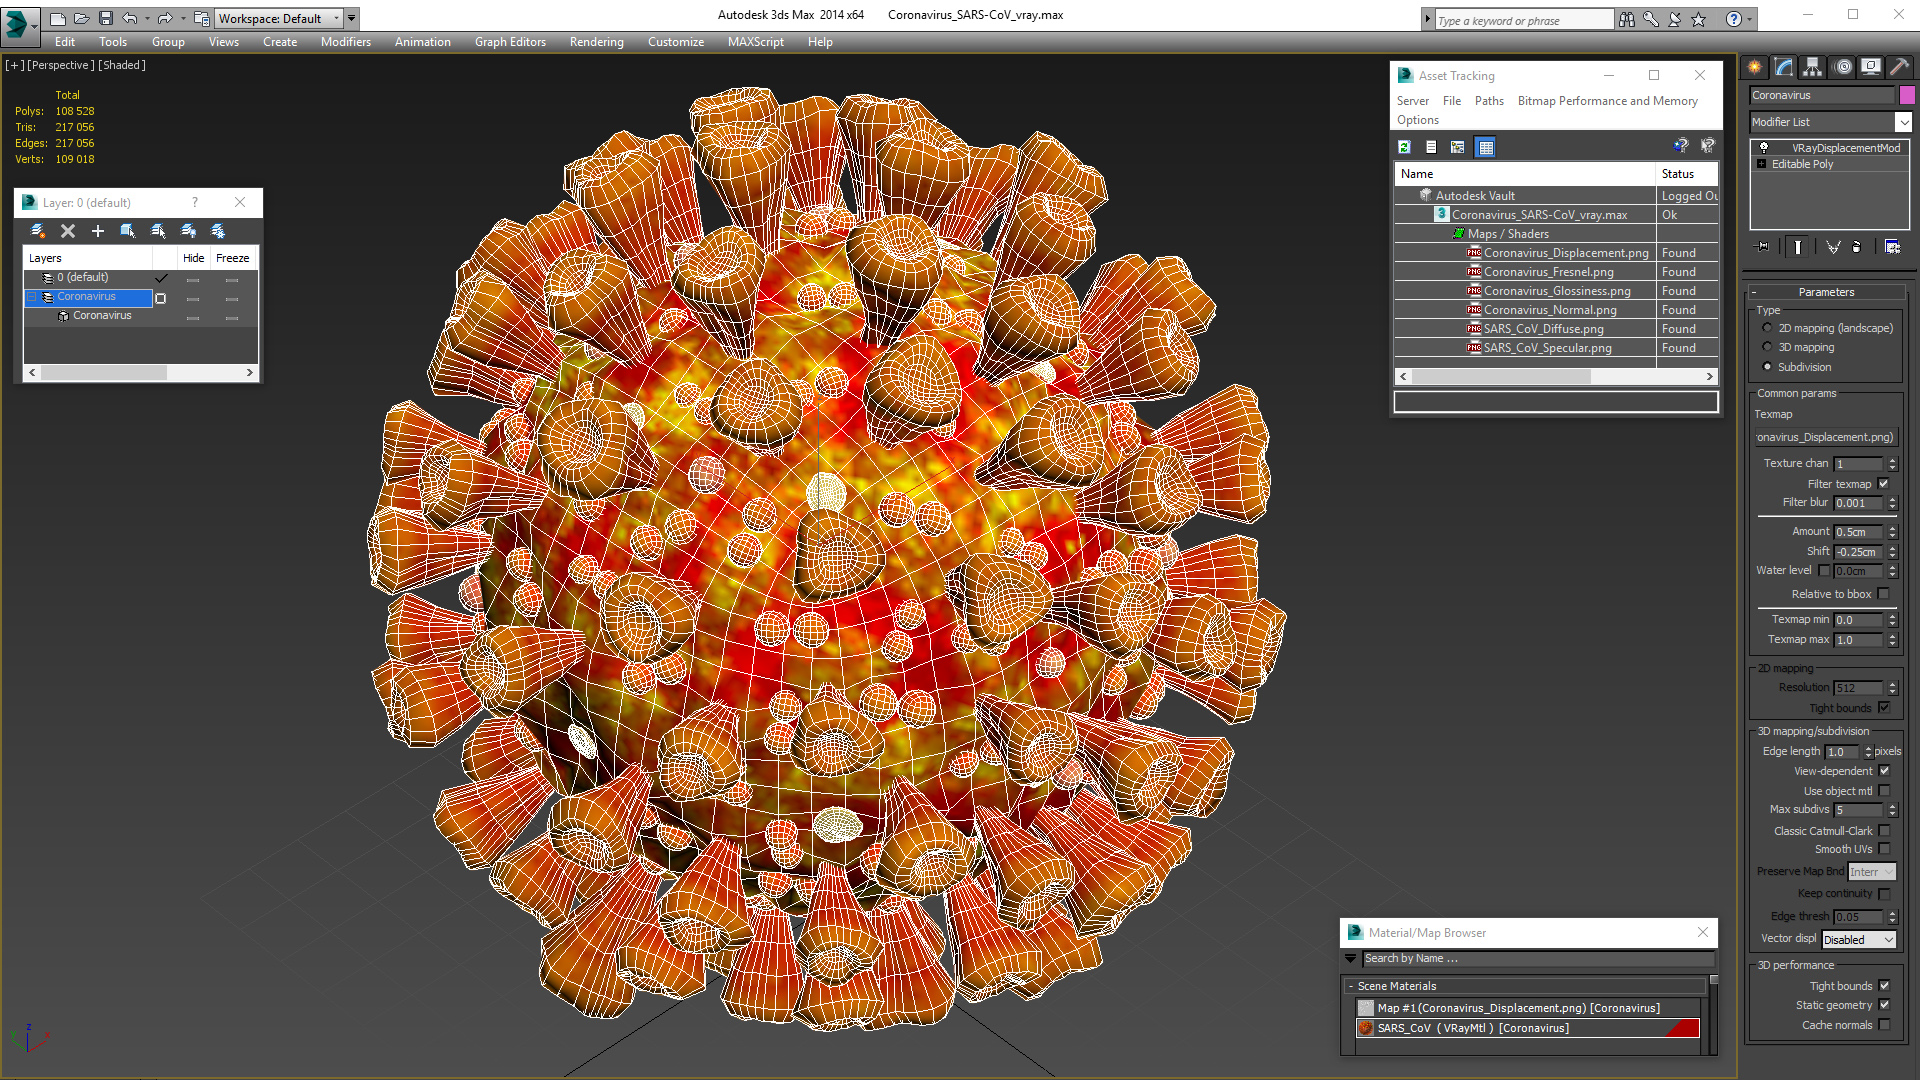
Task: Open the Workspace: Default dropdown
Action: (x=280, y=18)
